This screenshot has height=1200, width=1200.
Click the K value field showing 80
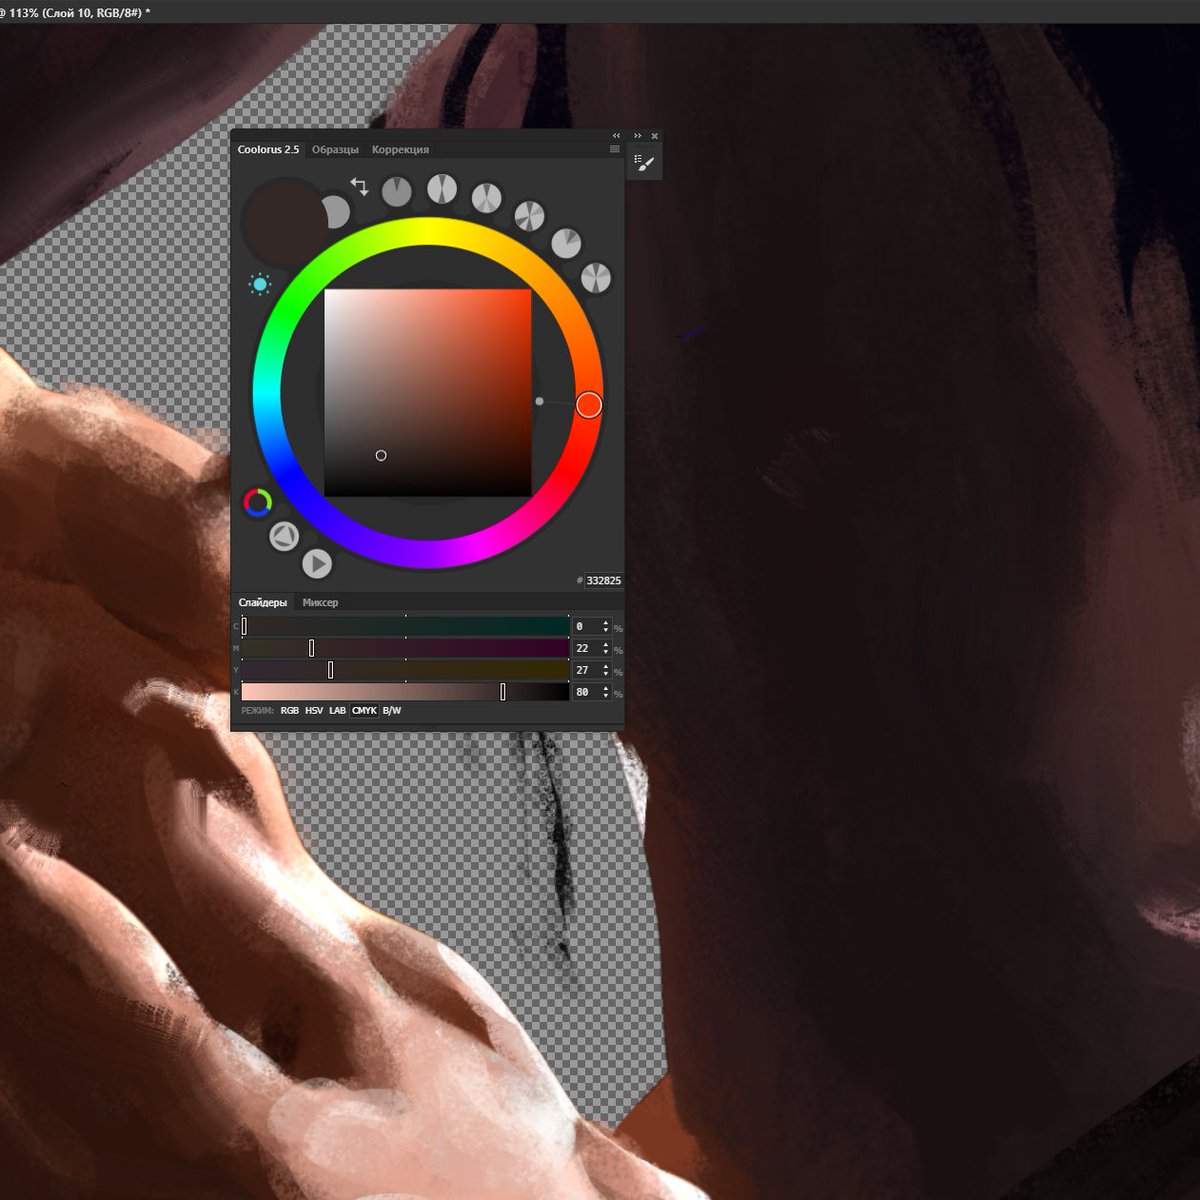[586, 692]
